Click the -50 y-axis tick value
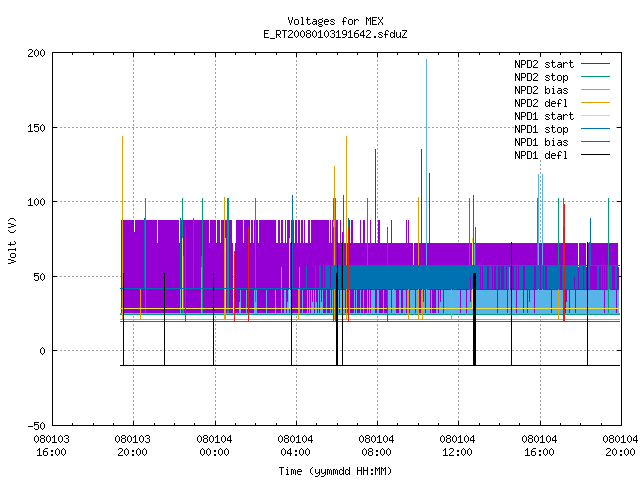This screenshot has width=640, height=480. (x=37, y=426)
